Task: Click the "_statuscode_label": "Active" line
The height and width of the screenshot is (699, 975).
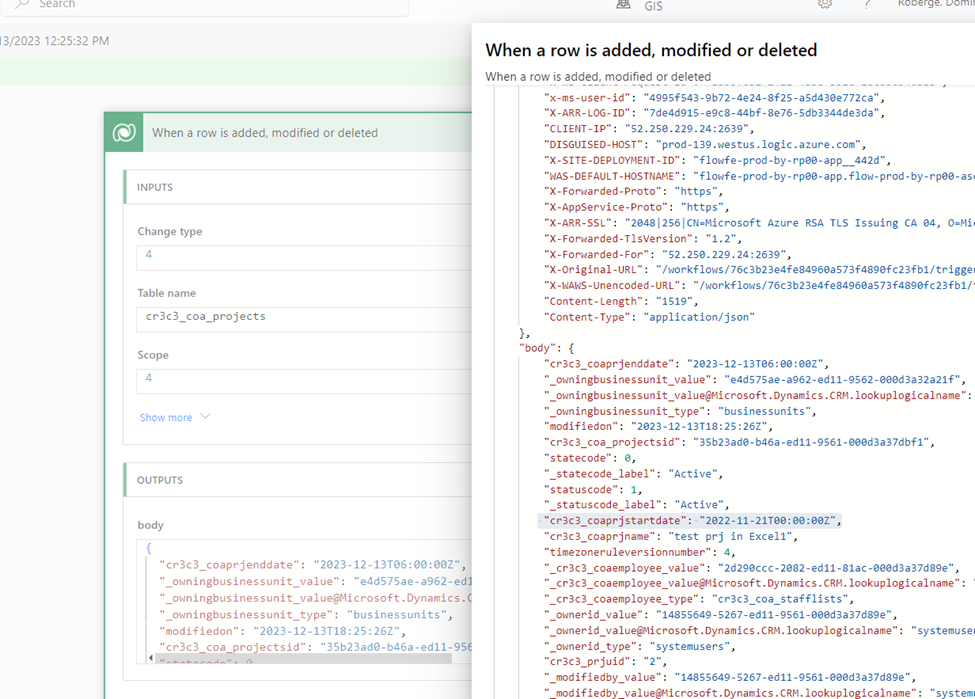Action: (637, 504)
